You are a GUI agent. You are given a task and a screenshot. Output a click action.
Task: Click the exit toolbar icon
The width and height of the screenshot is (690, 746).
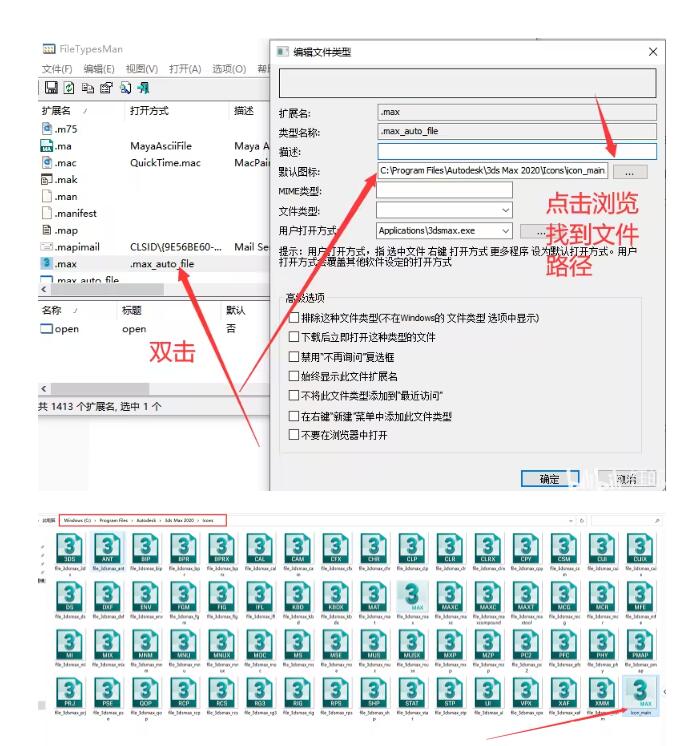pos(143,88)
